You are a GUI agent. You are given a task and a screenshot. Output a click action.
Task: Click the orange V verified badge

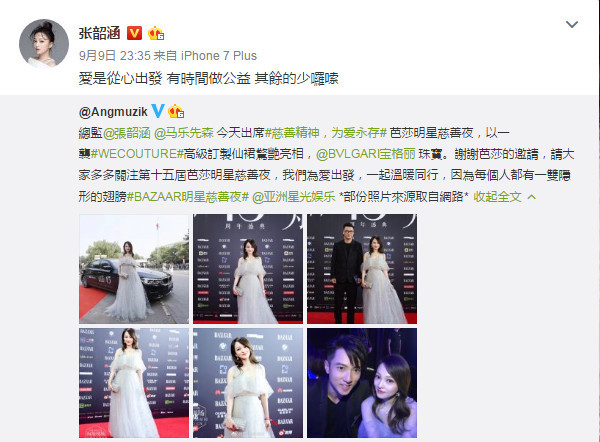point(134,33)
